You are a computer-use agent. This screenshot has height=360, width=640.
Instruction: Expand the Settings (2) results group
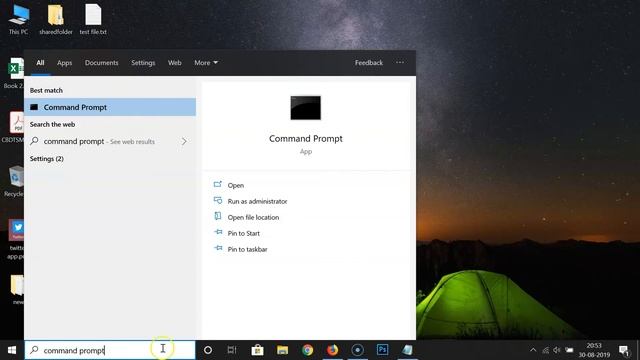tap(47, 158)
